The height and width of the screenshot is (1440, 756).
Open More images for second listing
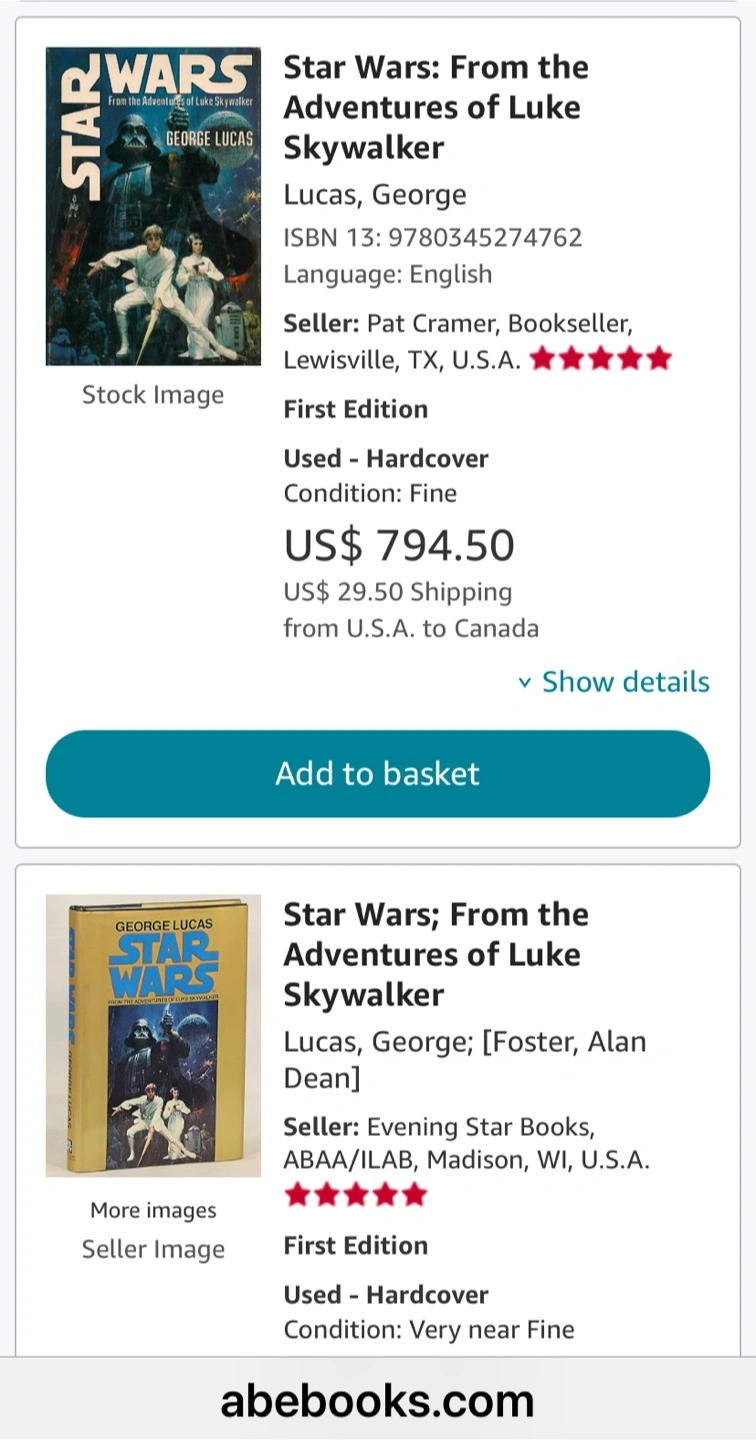153,1210
